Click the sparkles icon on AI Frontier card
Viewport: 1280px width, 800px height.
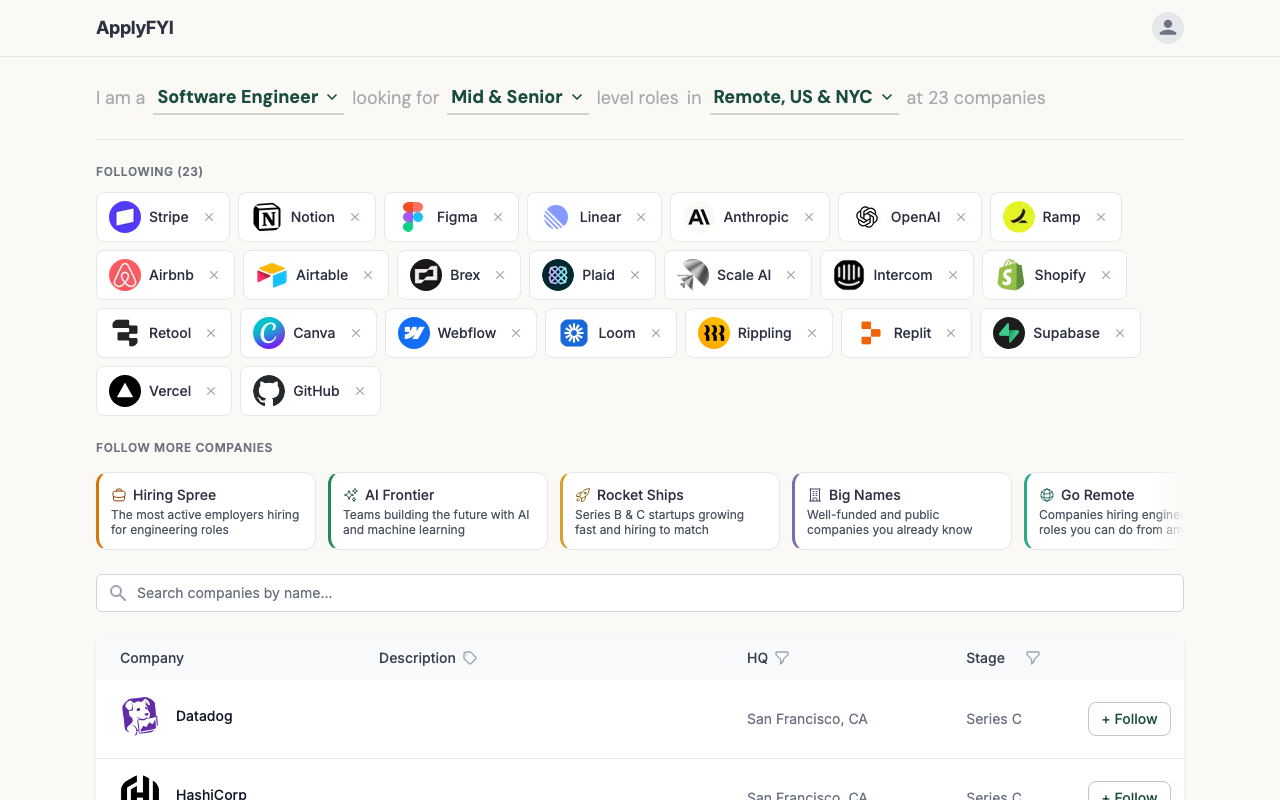(351, 494)
